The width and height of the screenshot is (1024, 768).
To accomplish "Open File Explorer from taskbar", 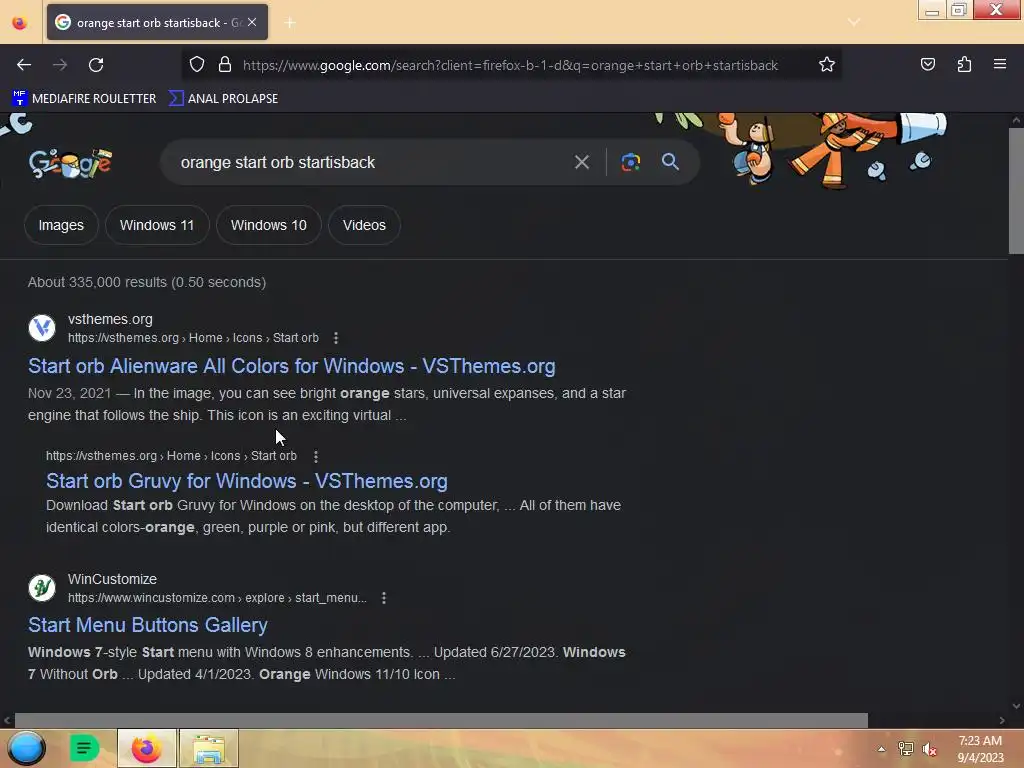I will pos(208,748).
